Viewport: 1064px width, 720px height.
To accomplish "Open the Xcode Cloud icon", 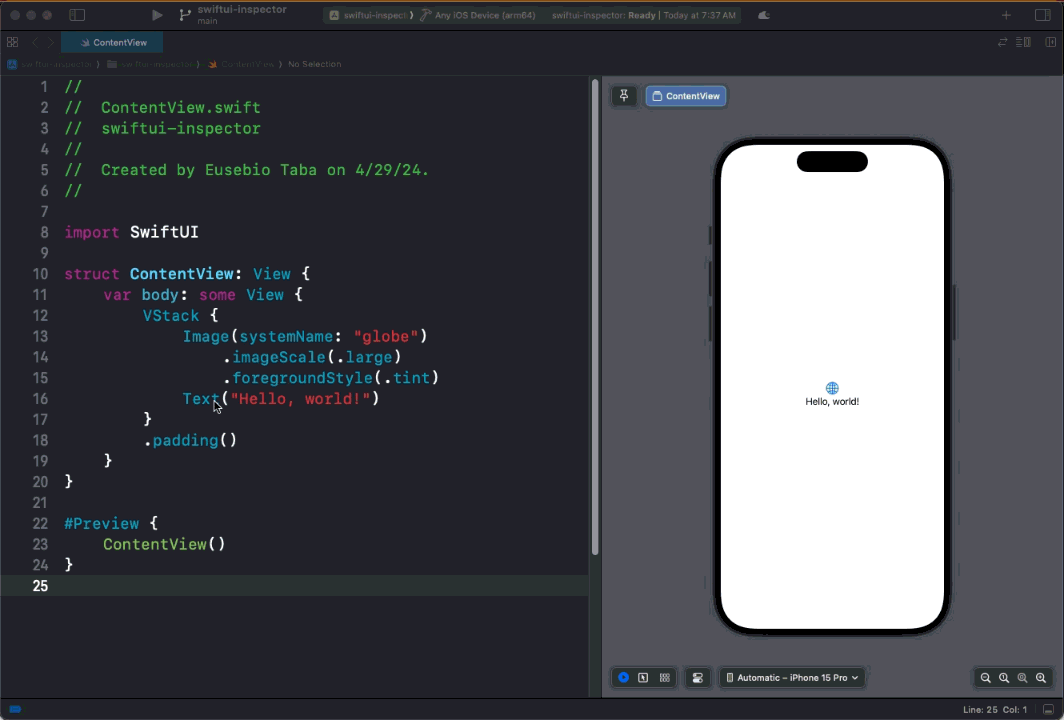I will [x=763, y=15].
